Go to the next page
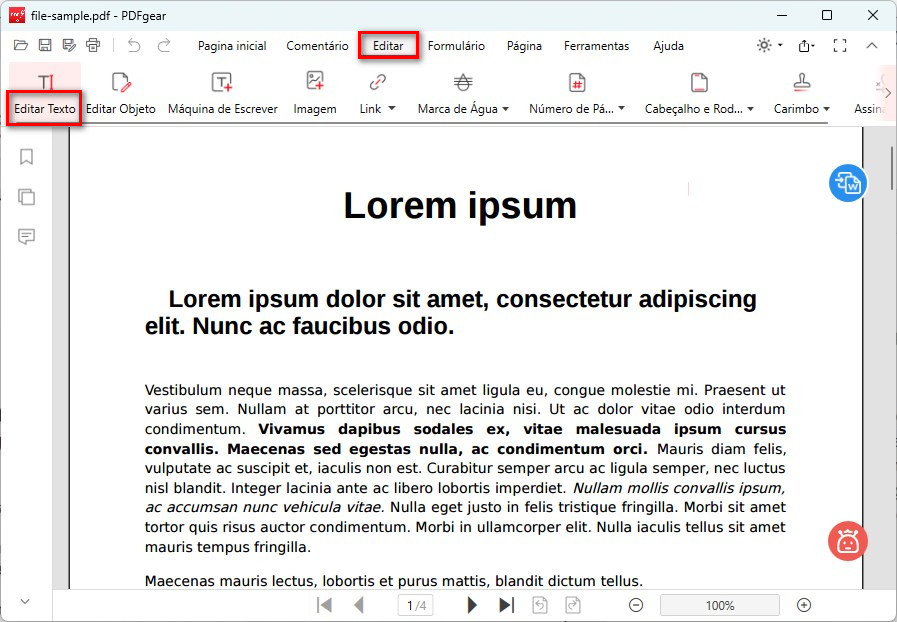 (x=472, y=605)
